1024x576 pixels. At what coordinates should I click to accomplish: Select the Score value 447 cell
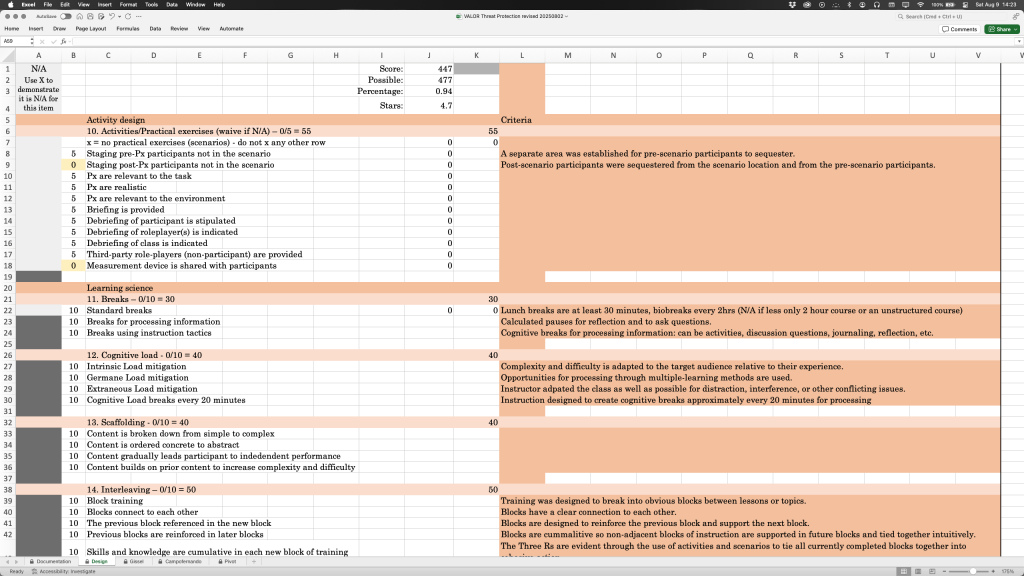(429, 69)
